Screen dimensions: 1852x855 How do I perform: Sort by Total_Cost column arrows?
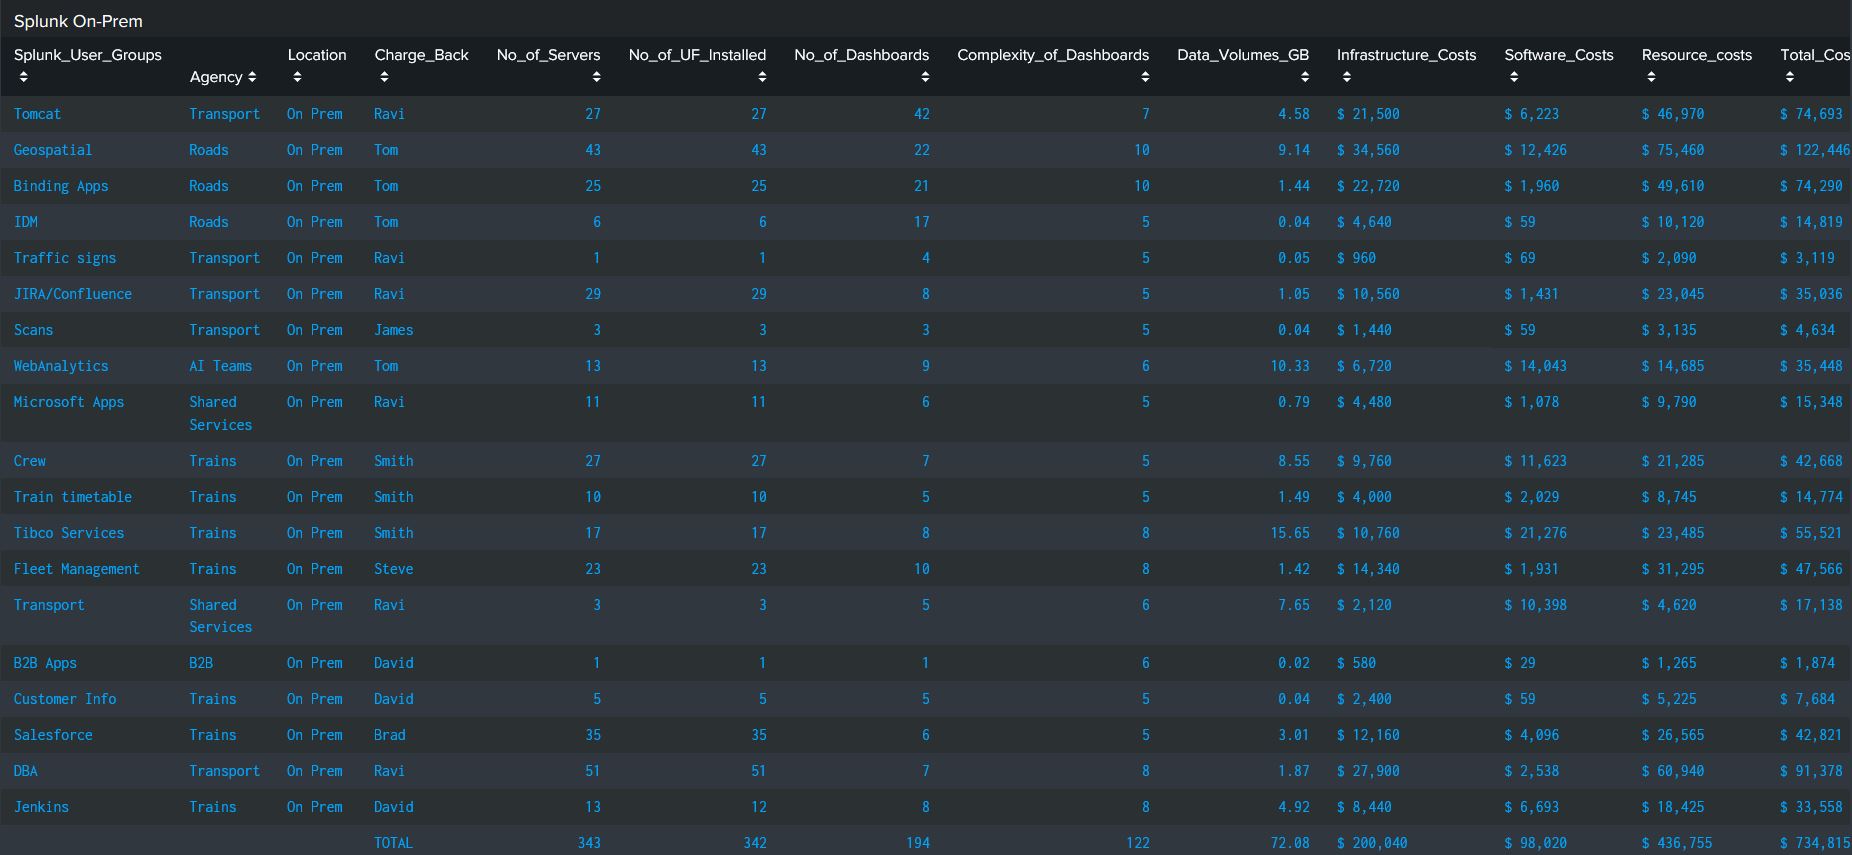1790,77
